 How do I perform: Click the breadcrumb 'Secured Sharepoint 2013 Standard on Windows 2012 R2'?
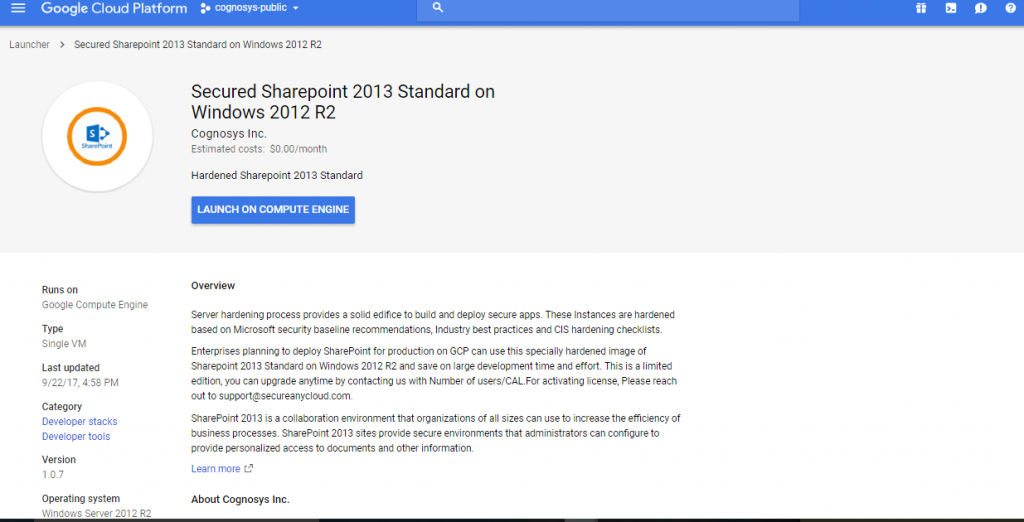pos(197,44)
